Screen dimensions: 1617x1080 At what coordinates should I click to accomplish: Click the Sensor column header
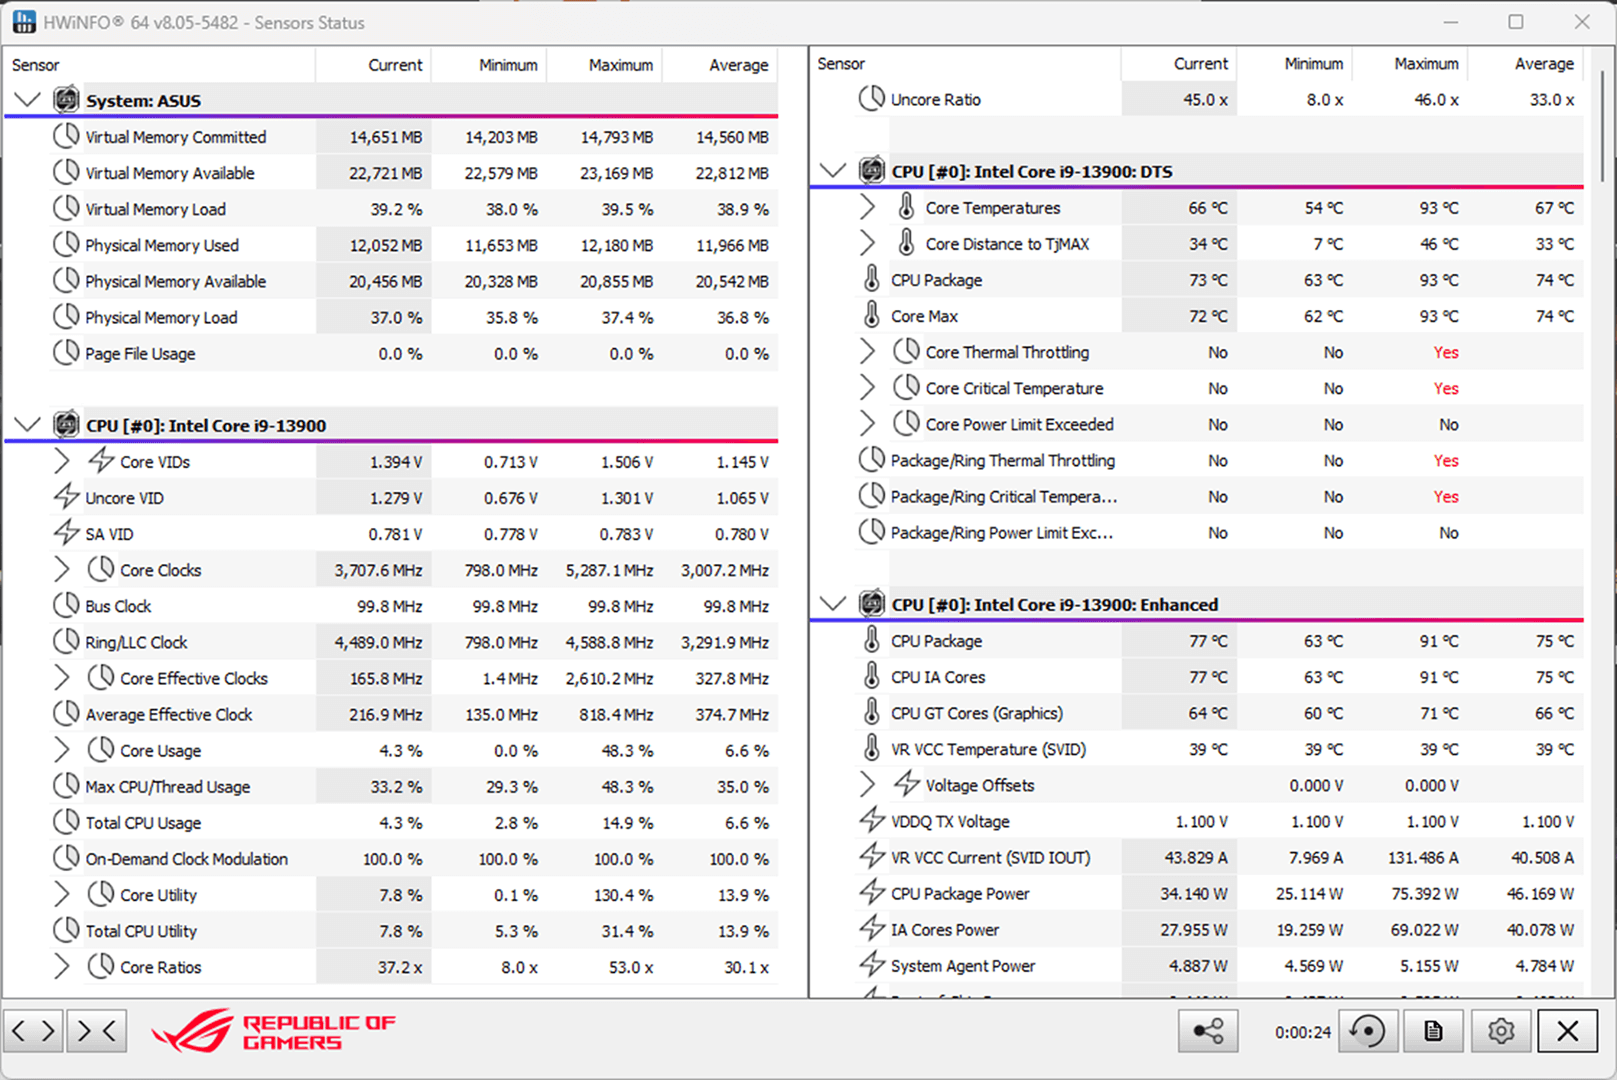coord(35,65)
